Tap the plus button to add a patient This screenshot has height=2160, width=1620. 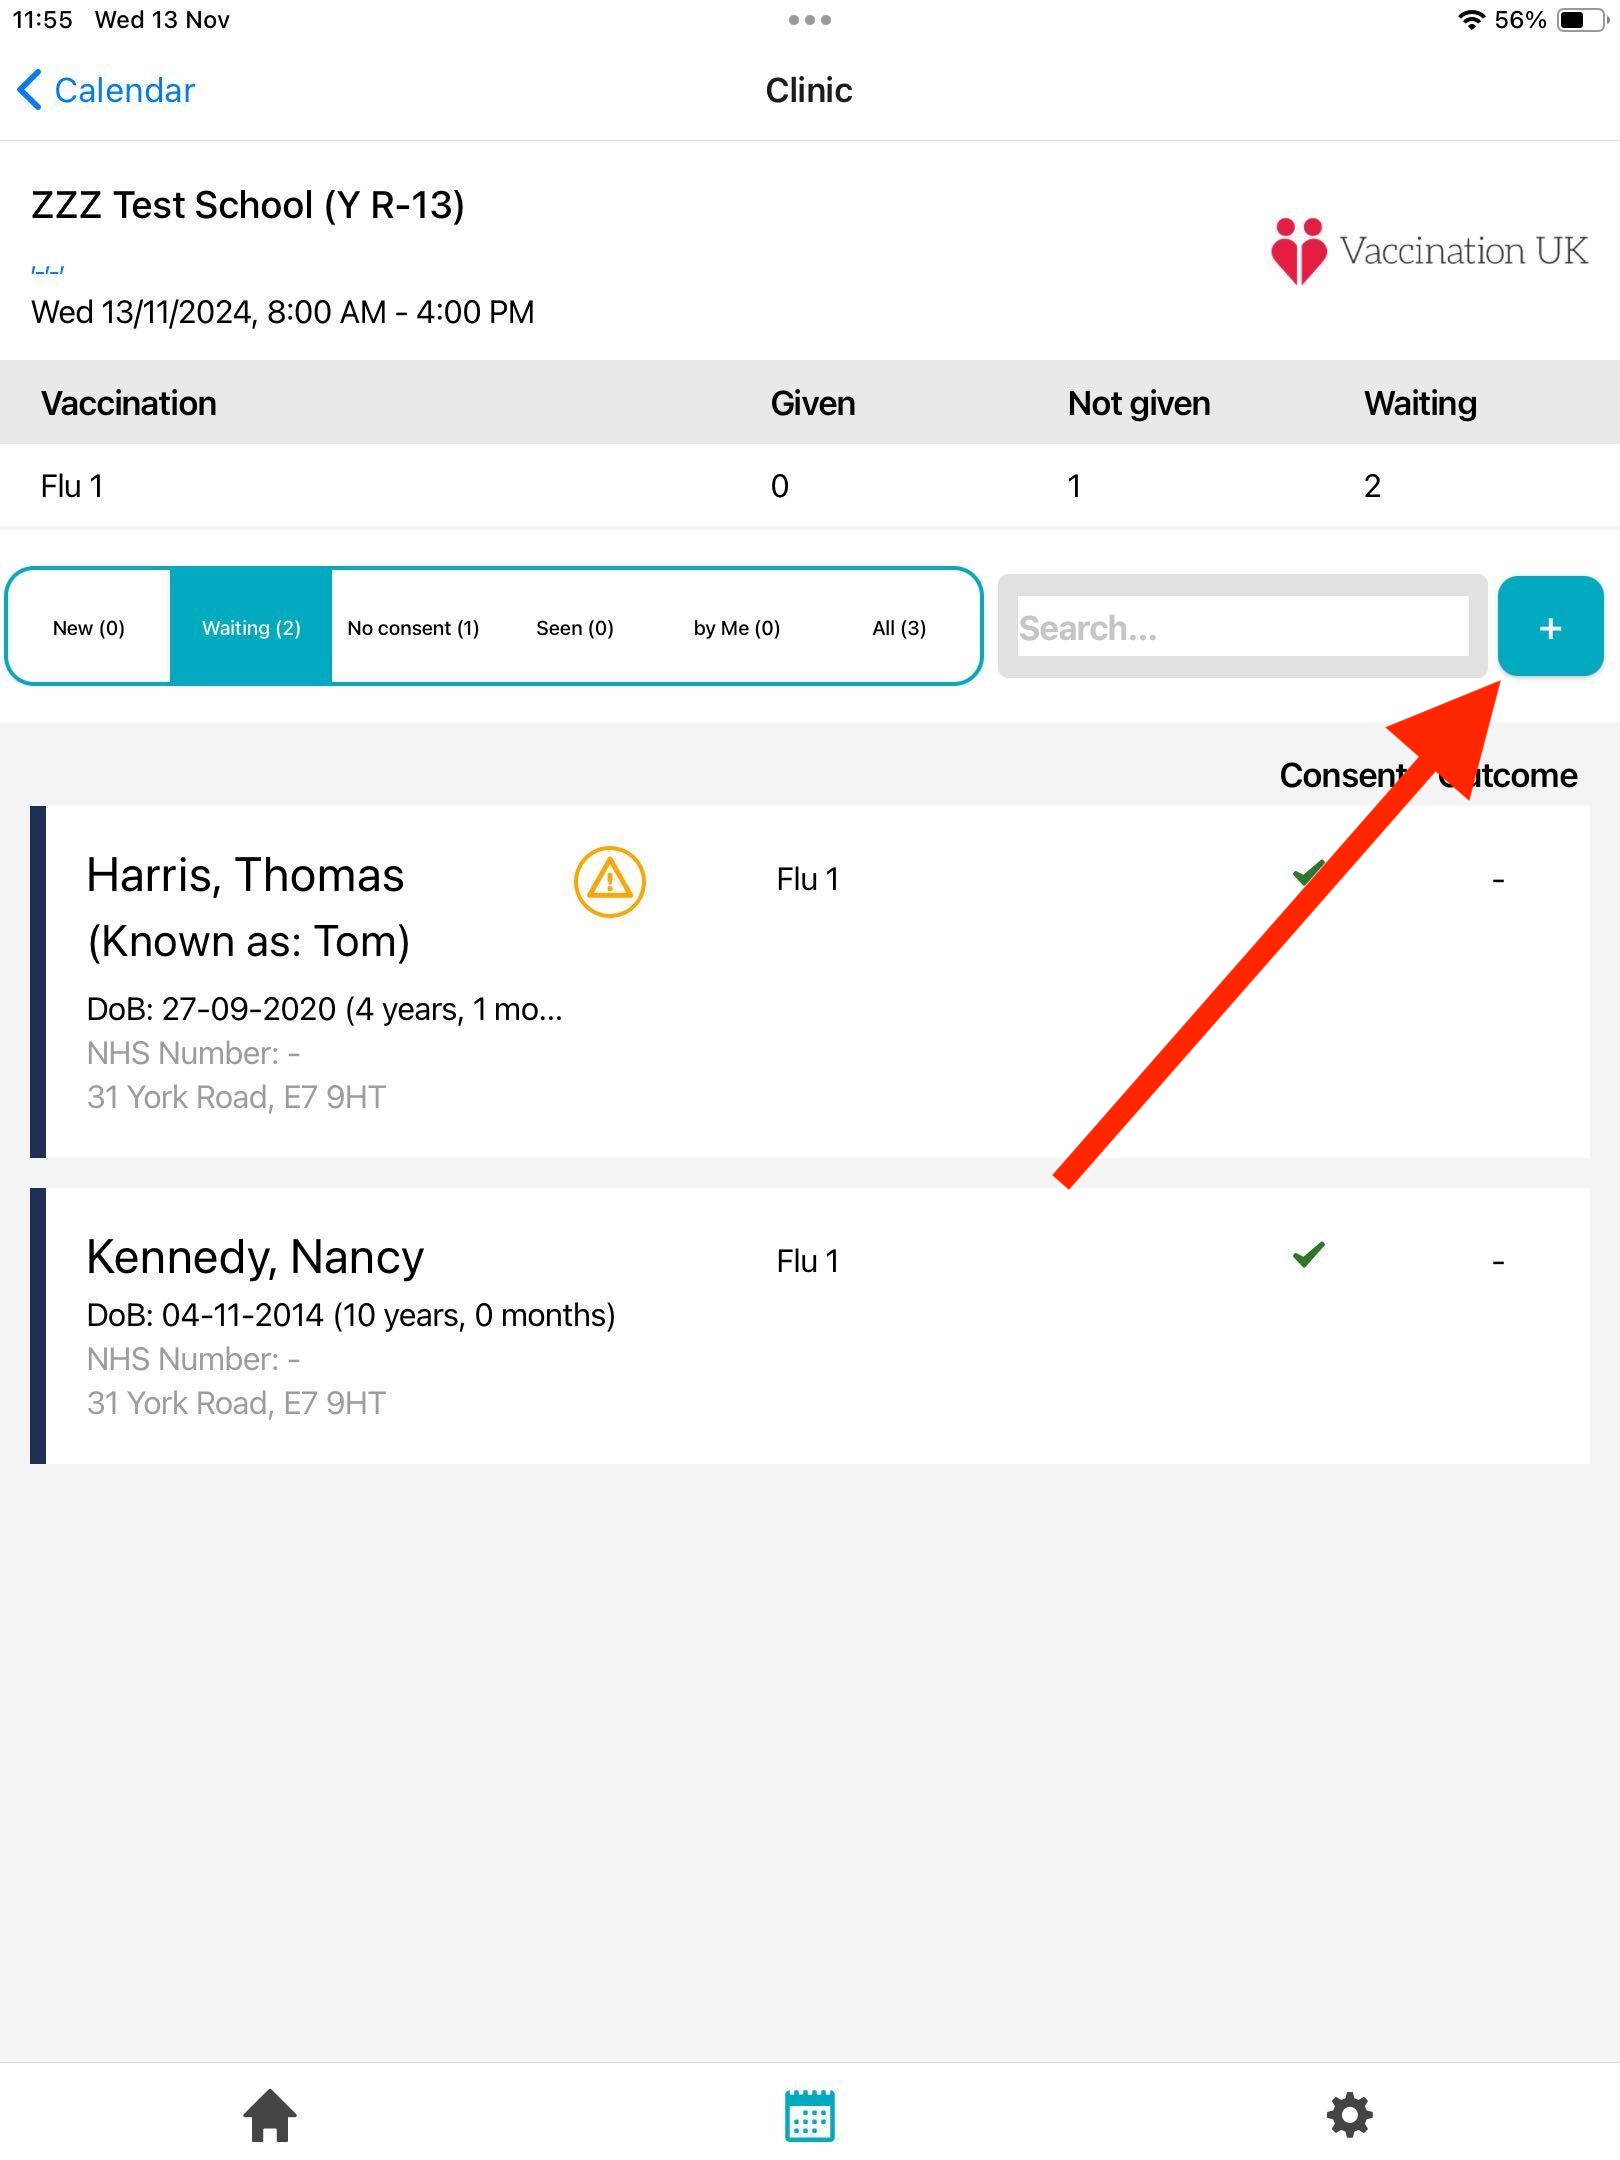[x=1549, y=627]
